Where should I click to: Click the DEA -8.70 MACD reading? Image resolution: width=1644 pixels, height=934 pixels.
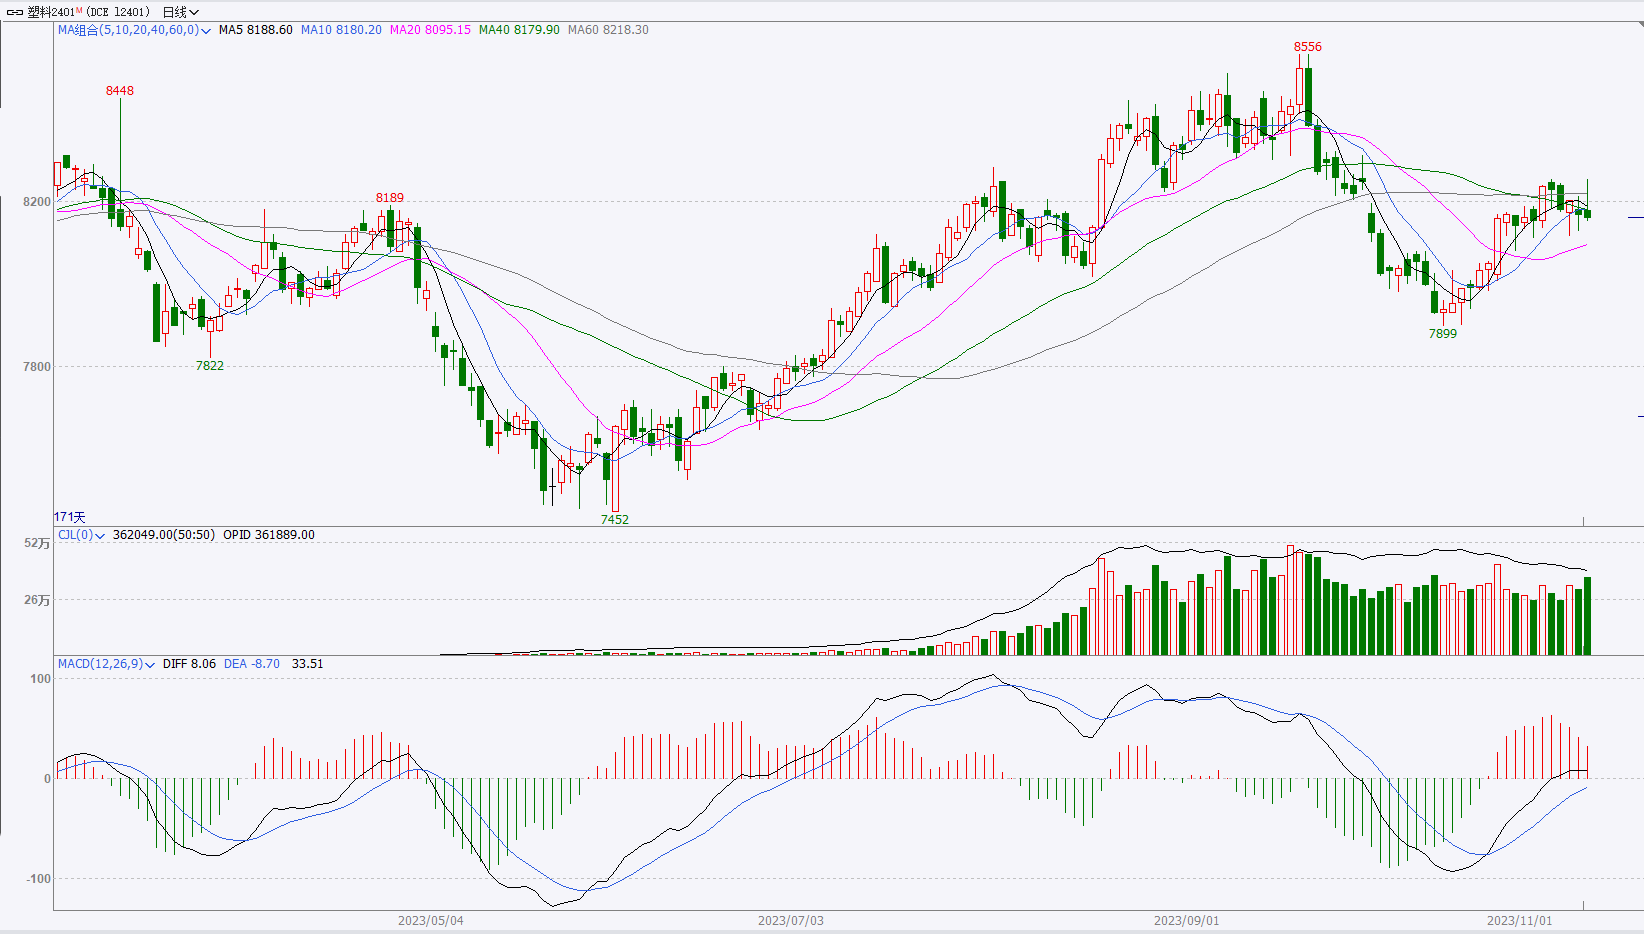251,664
